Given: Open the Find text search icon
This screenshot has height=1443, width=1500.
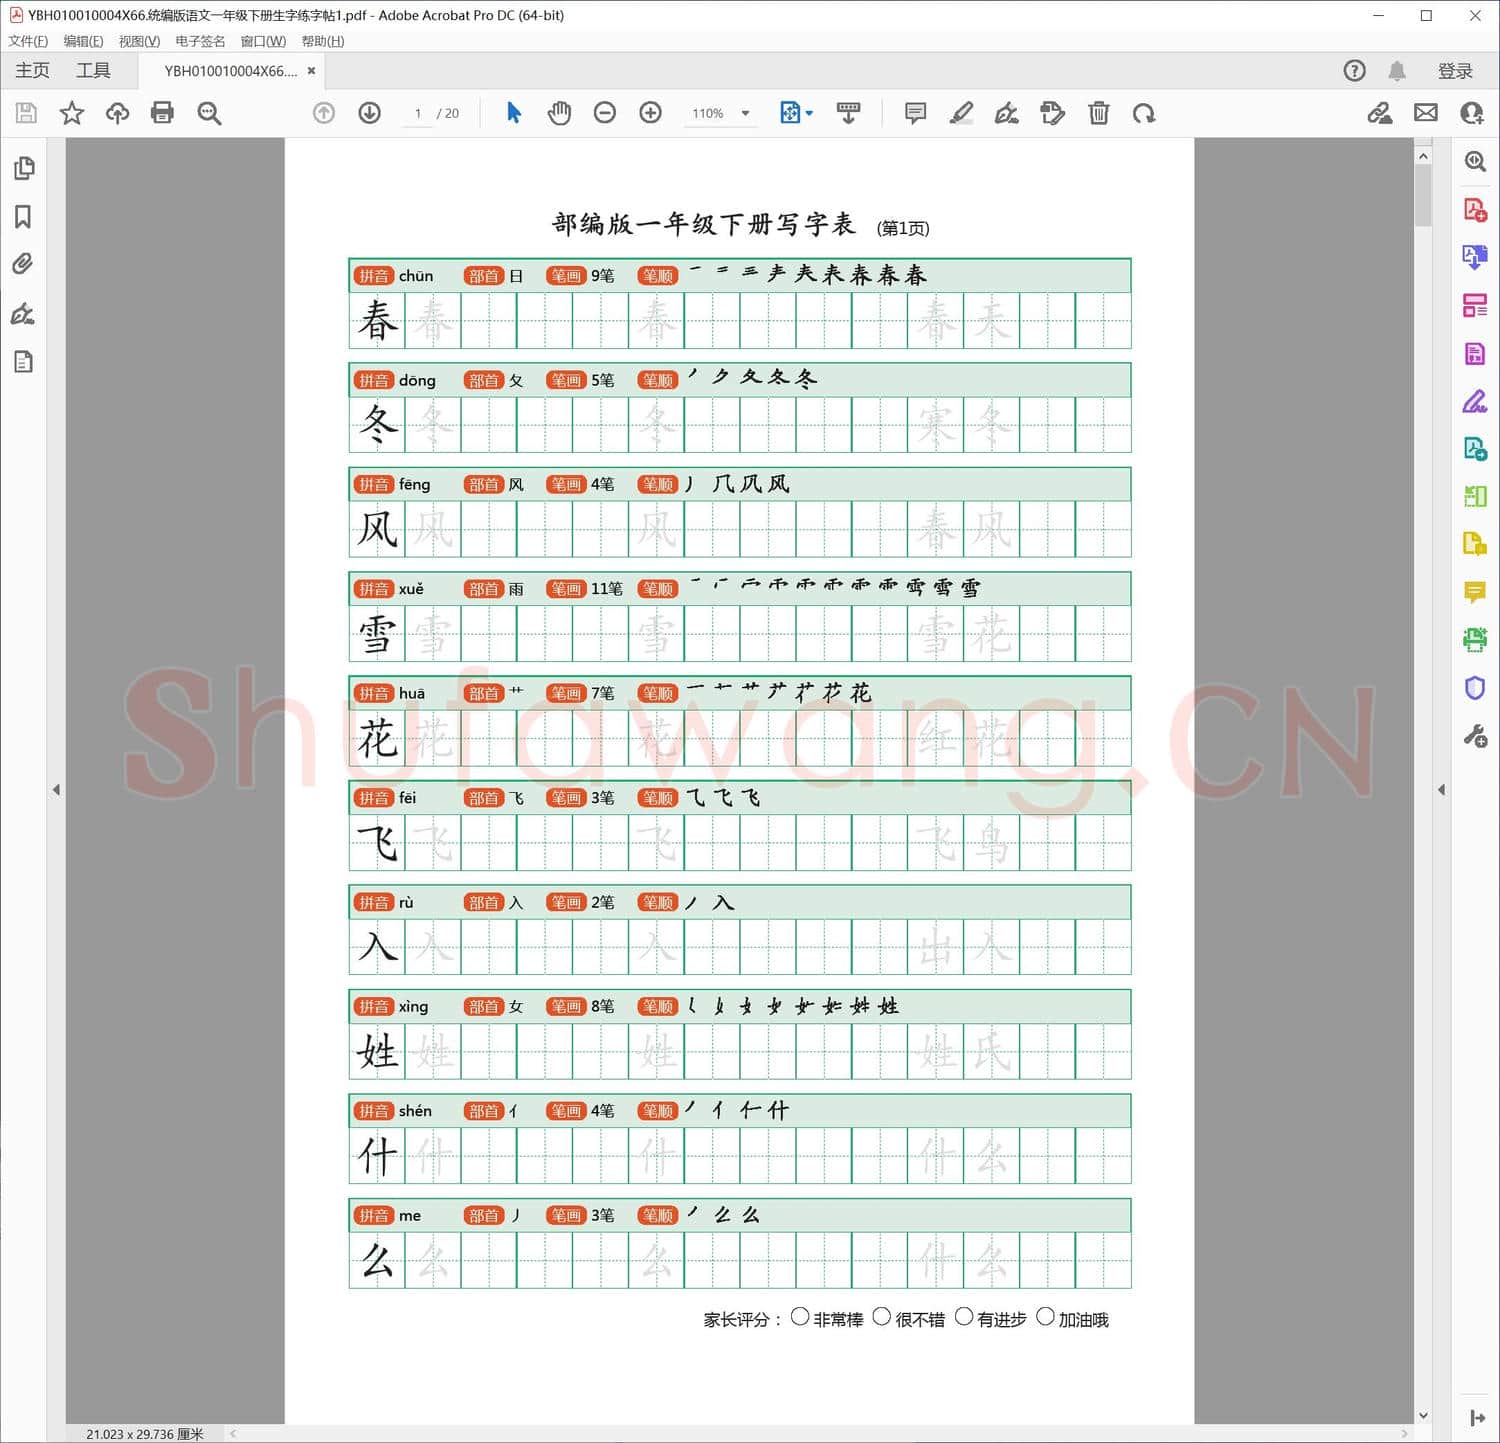Looking at the screenshot, I should [209, 113].
